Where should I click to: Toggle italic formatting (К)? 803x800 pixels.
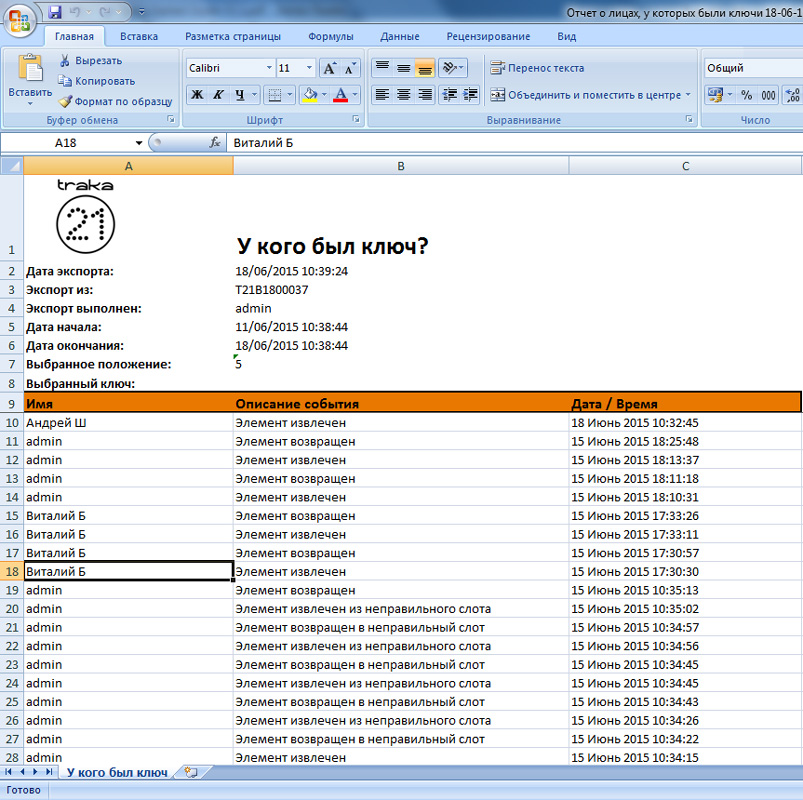pyautogui.click(x=218, y=95)
